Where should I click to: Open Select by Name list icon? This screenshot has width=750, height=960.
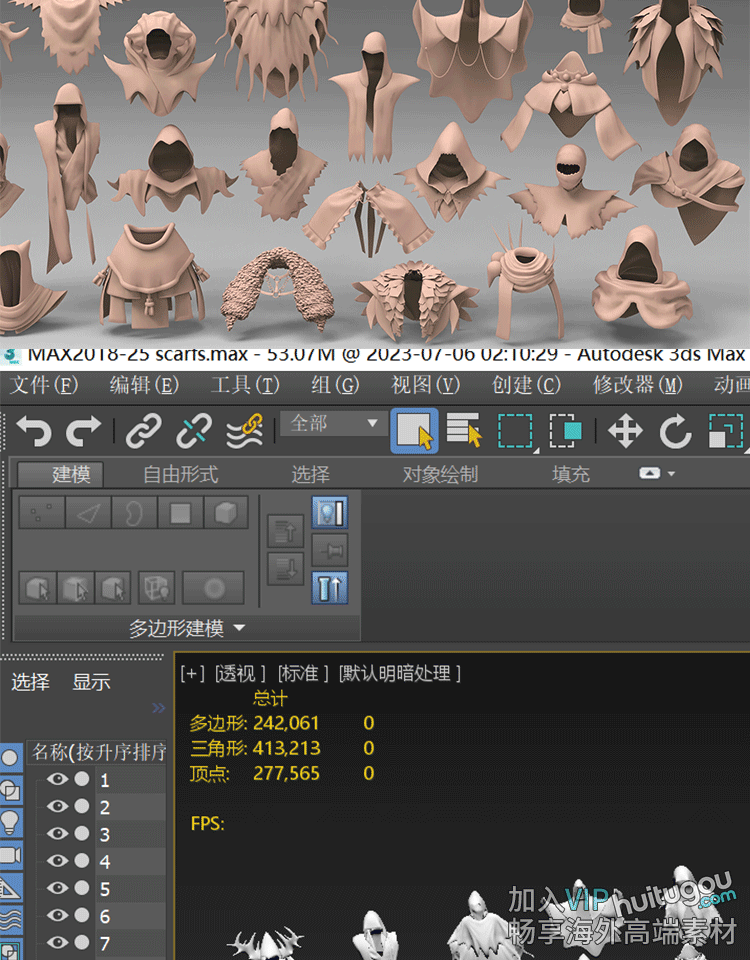pos(464,431)
